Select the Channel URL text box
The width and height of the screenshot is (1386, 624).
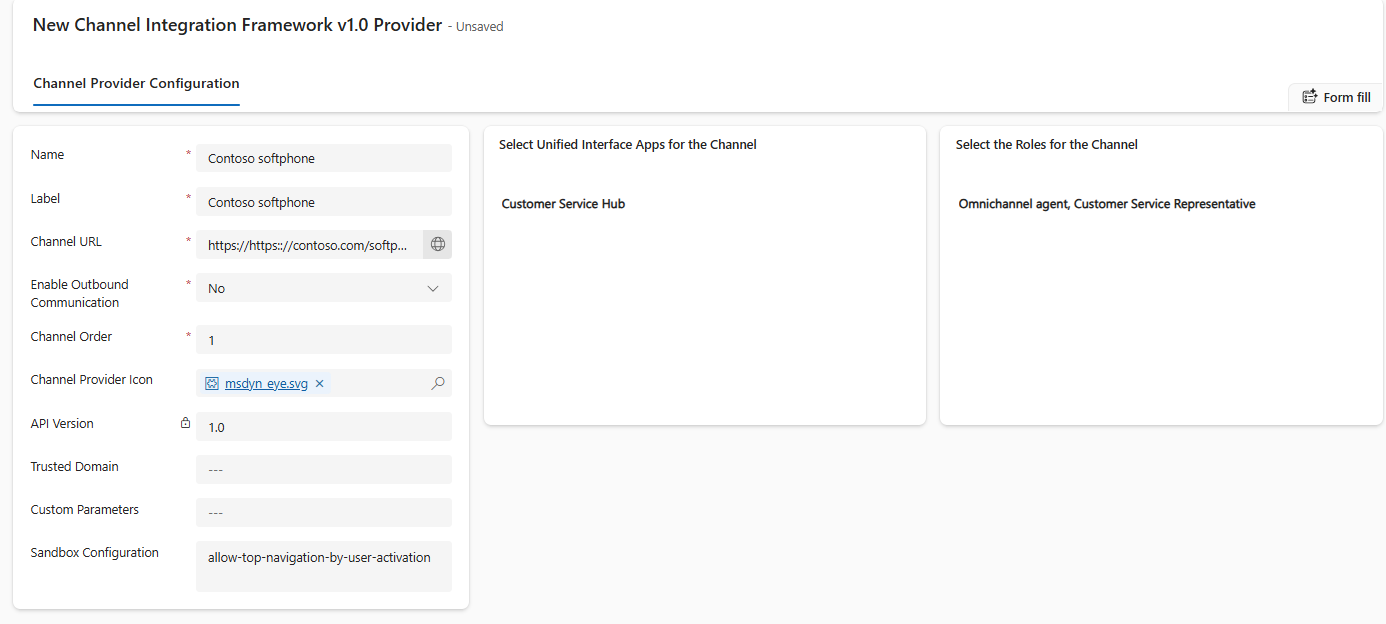tap(308, 245)
